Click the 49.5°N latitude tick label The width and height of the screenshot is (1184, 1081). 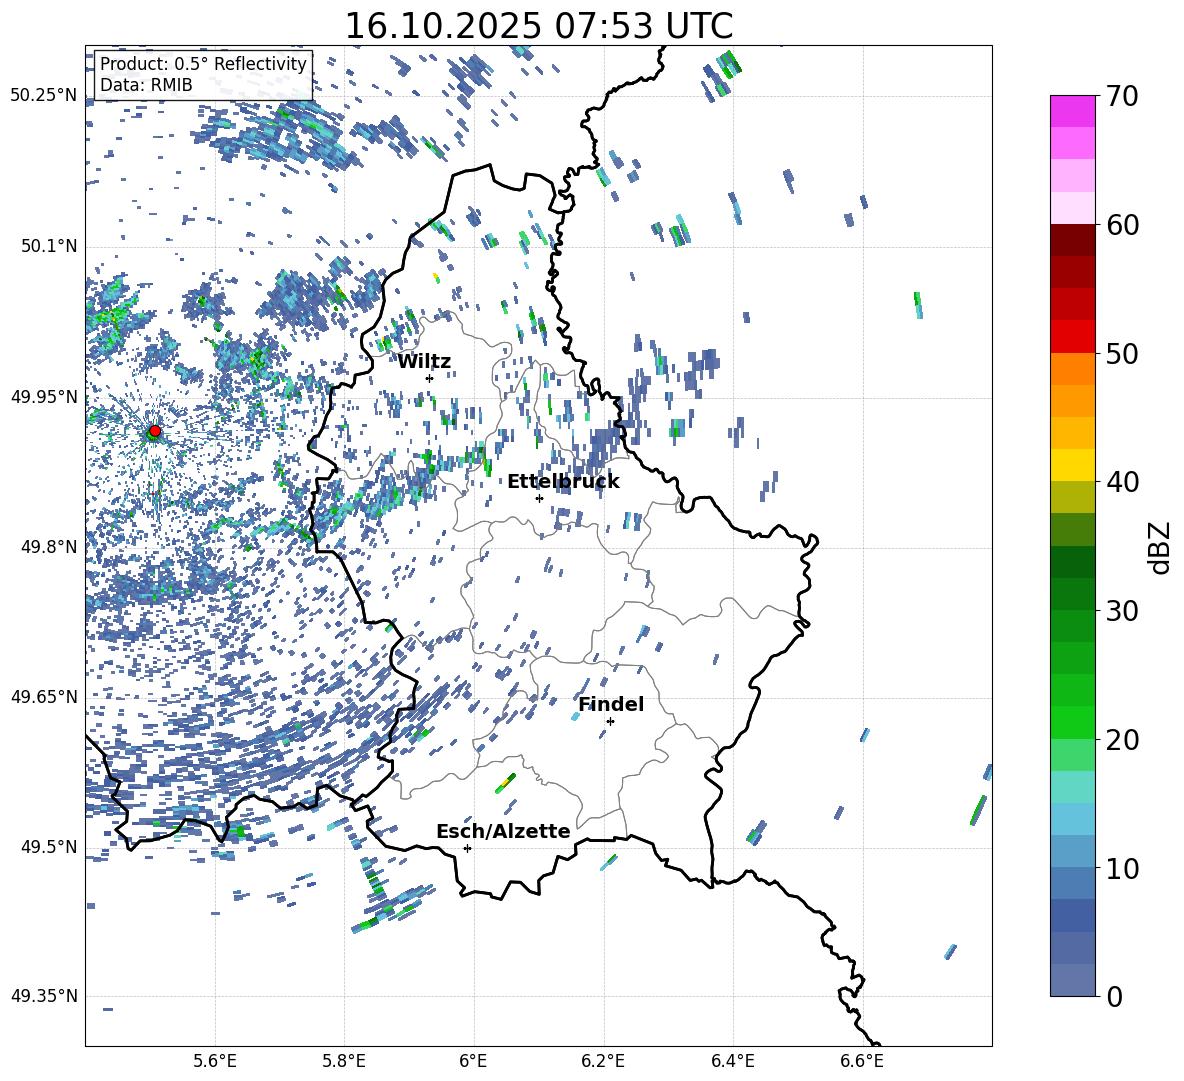47,848
